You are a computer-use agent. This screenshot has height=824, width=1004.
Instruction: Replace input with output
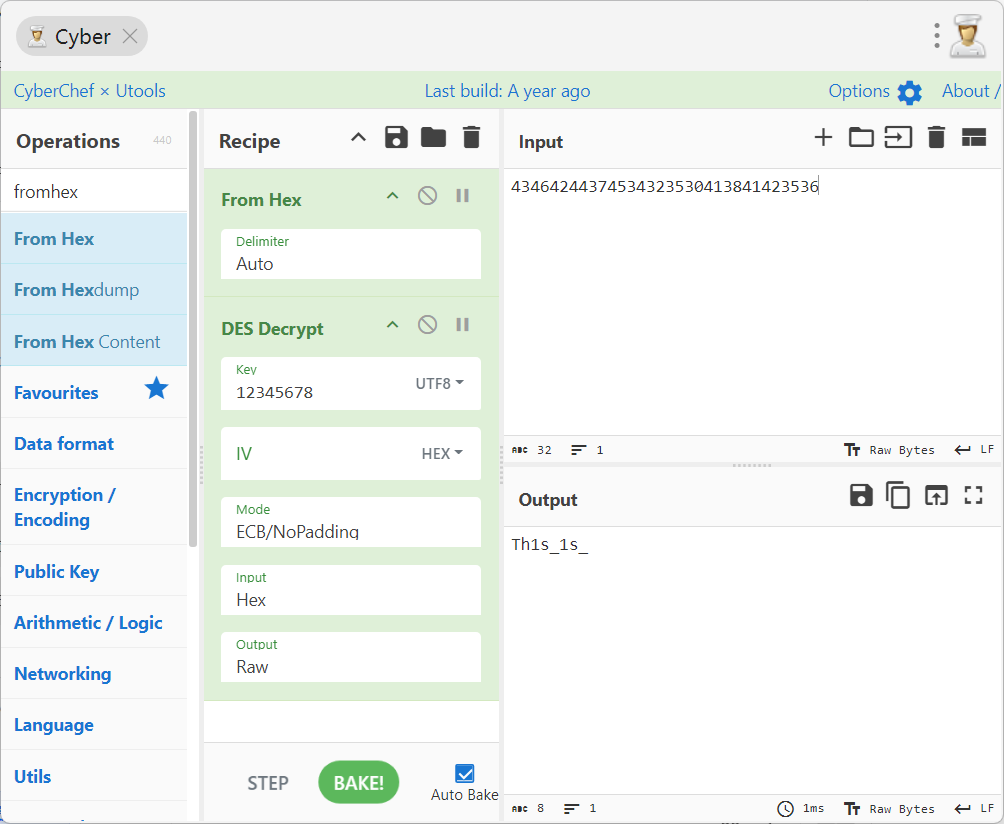[936, 496]
